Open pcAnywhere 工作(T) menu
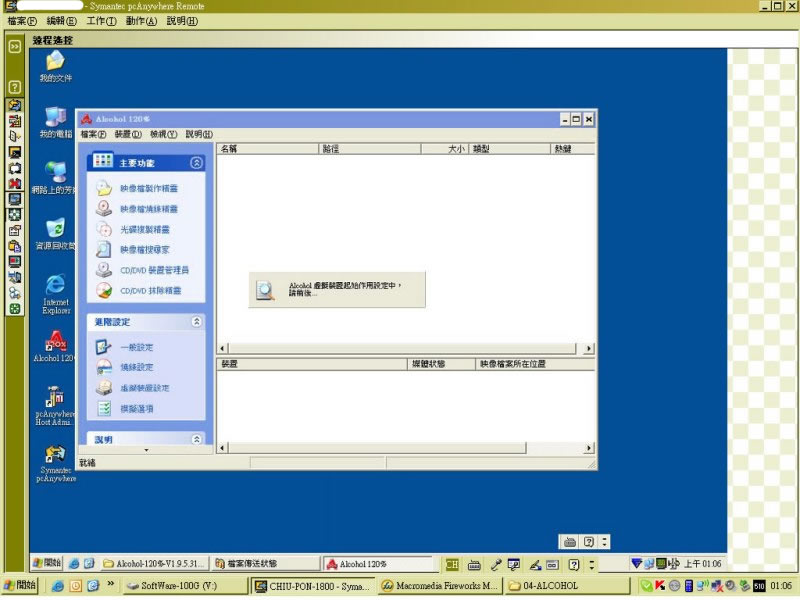800x600 pixels. [x=101, y=21]
